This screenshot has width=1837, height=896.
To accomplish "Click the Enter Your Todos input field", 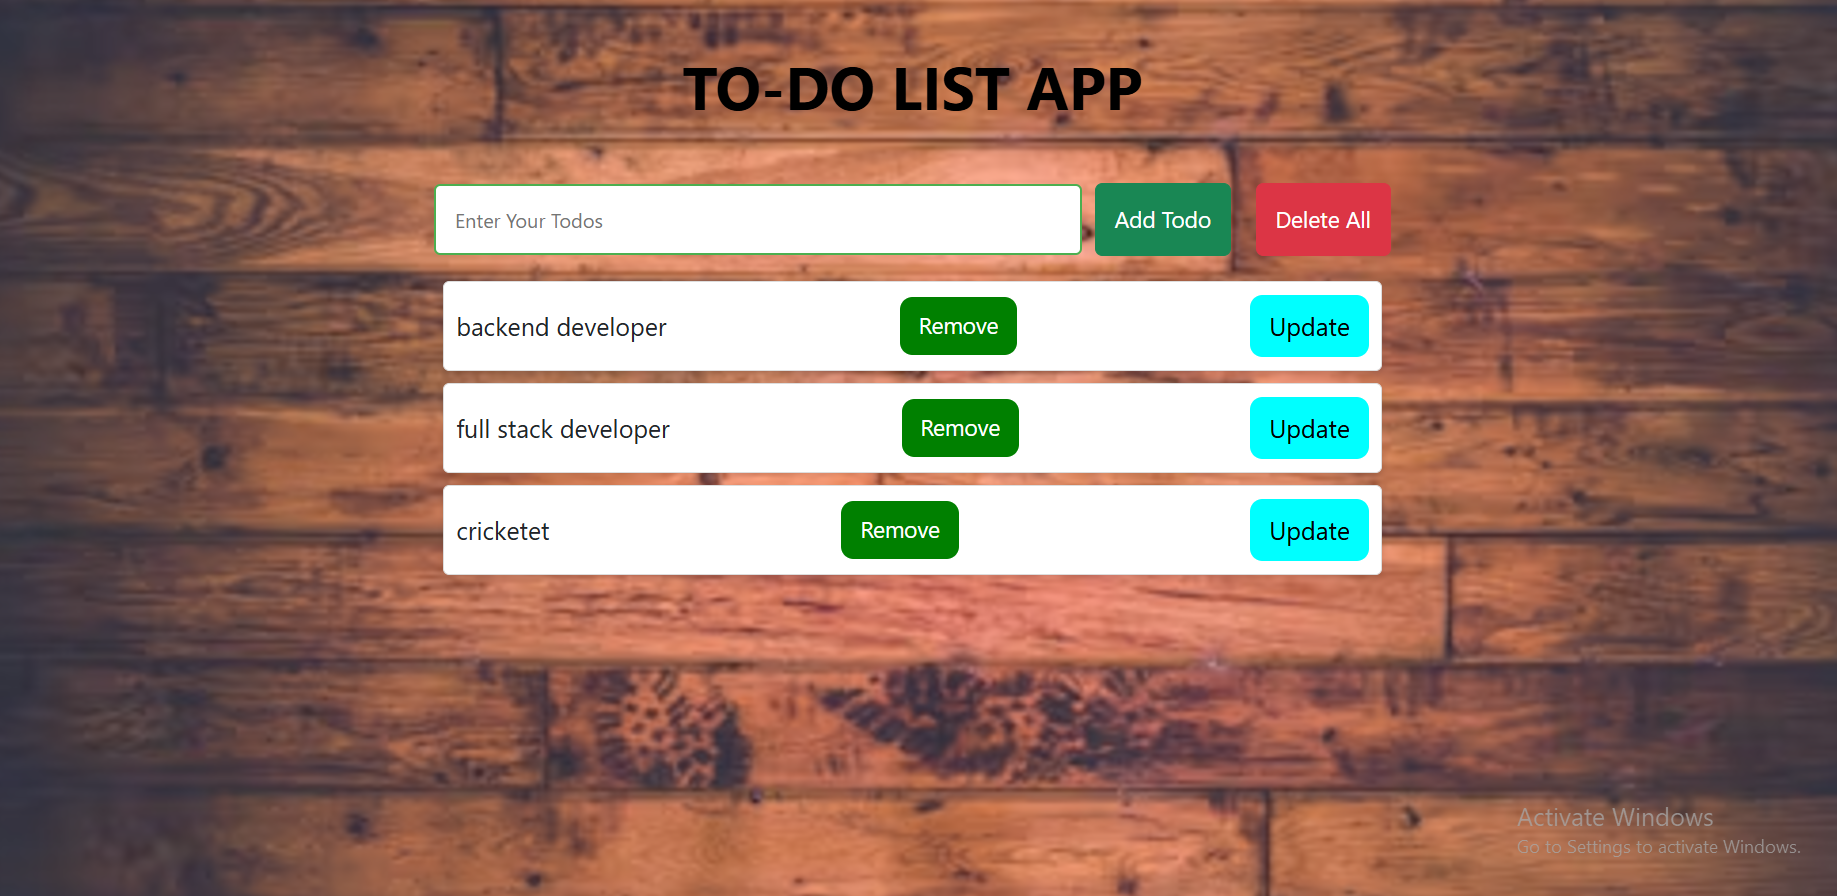I will pos(757,220).
